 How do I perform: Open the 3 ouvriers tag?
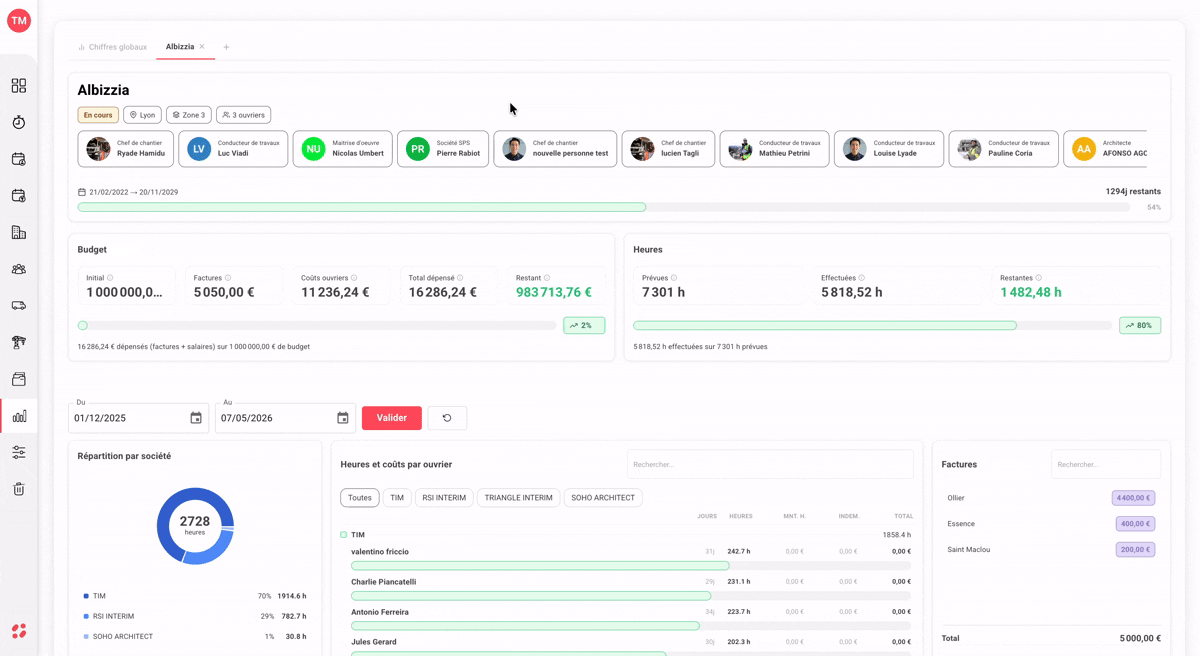click(244, 115)
